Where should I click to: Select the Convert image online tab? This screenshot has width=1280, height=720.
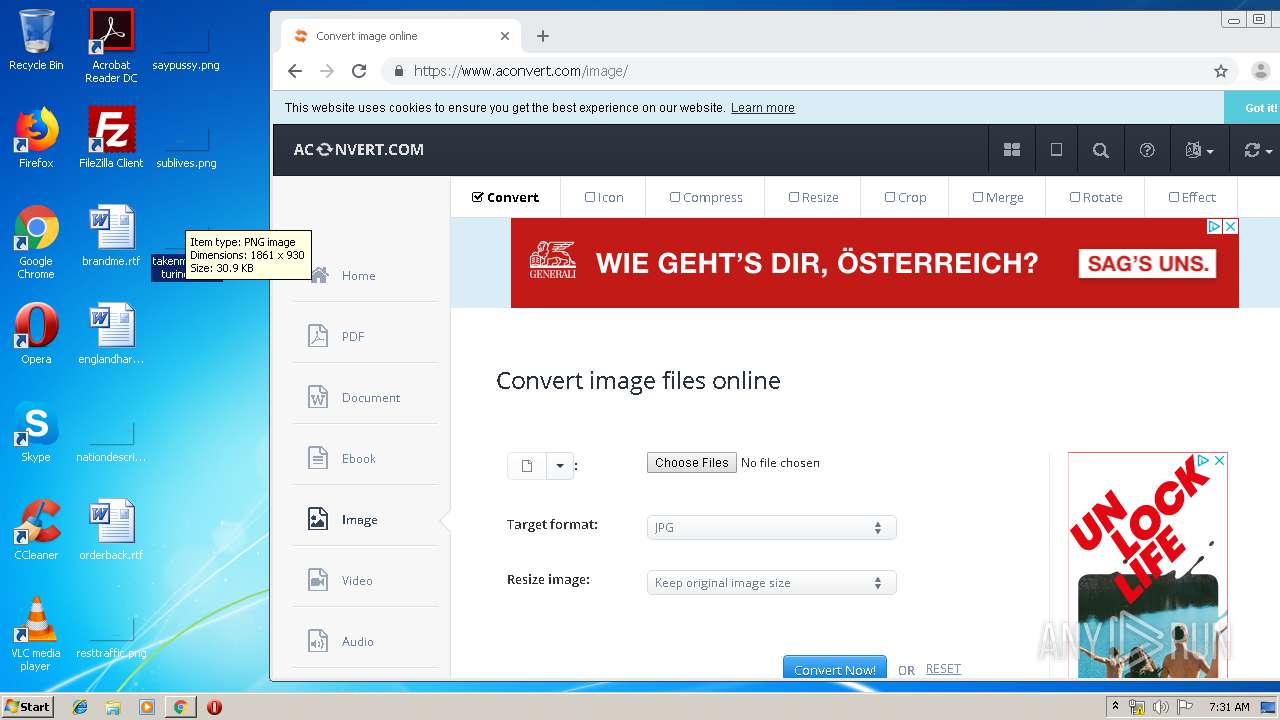(x=400, y=36)
